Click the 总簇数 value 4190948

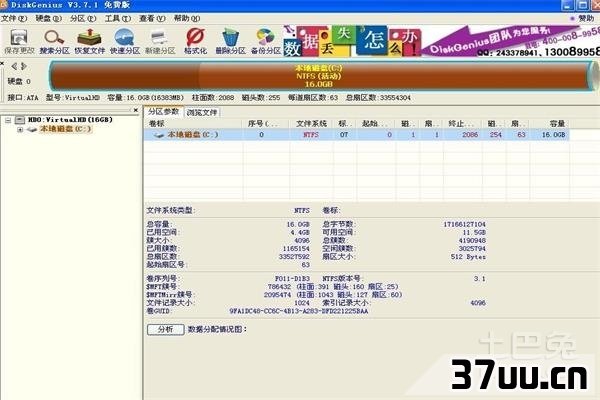472,240
